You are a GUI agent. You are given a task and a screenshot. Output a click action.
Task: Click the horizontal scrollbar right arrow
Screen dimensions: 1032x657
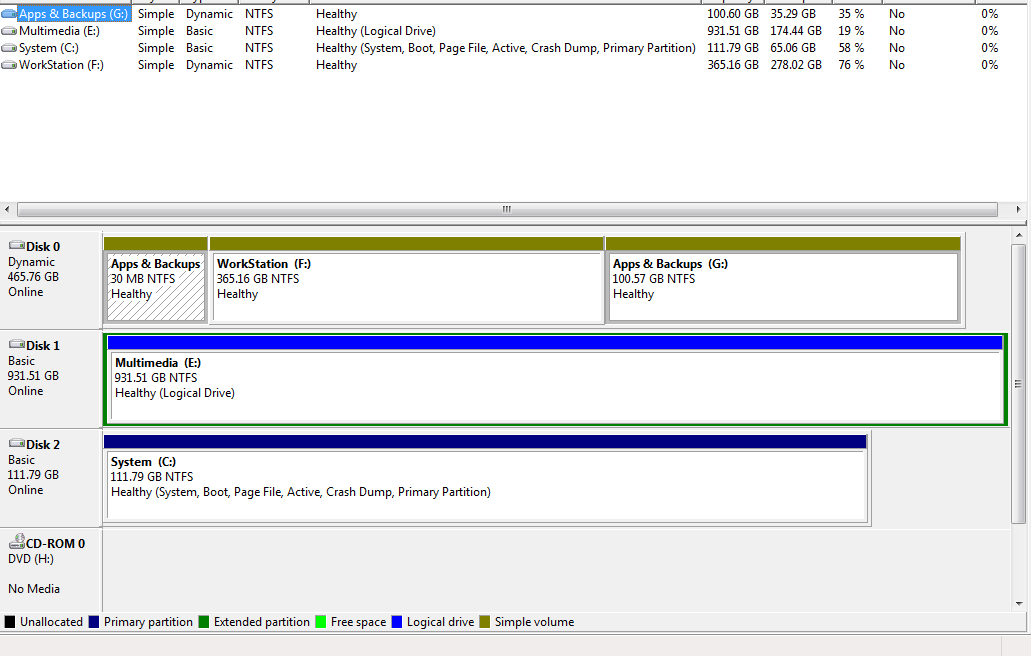point(1019,210)
